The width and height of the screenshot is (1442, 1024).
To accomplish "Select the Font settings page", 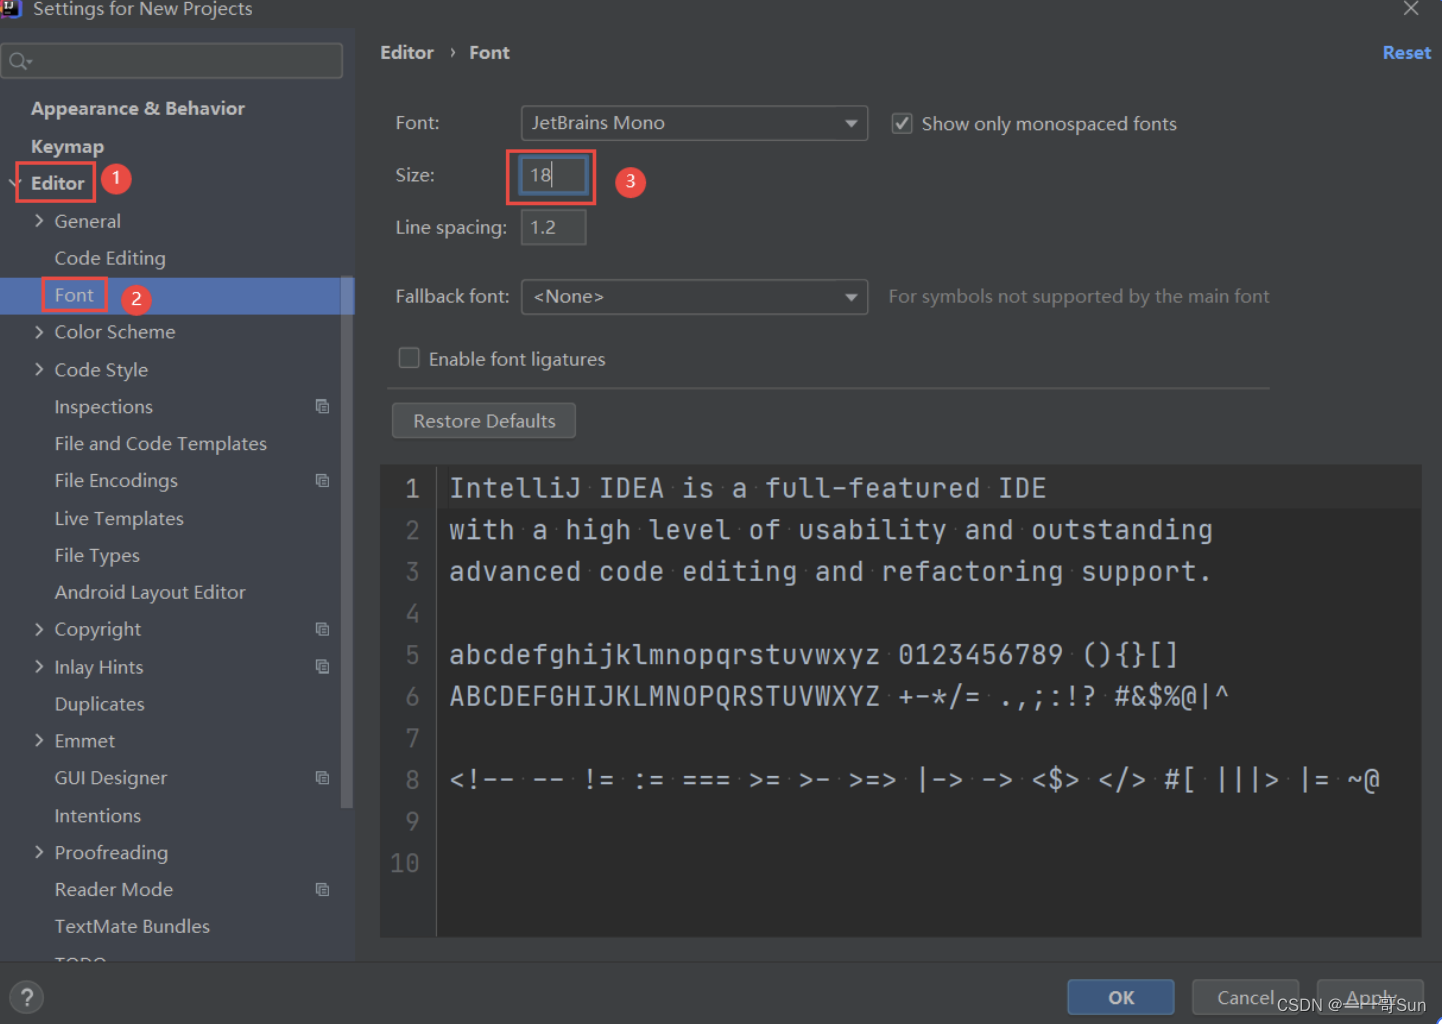I will click(x=74, y=295).
